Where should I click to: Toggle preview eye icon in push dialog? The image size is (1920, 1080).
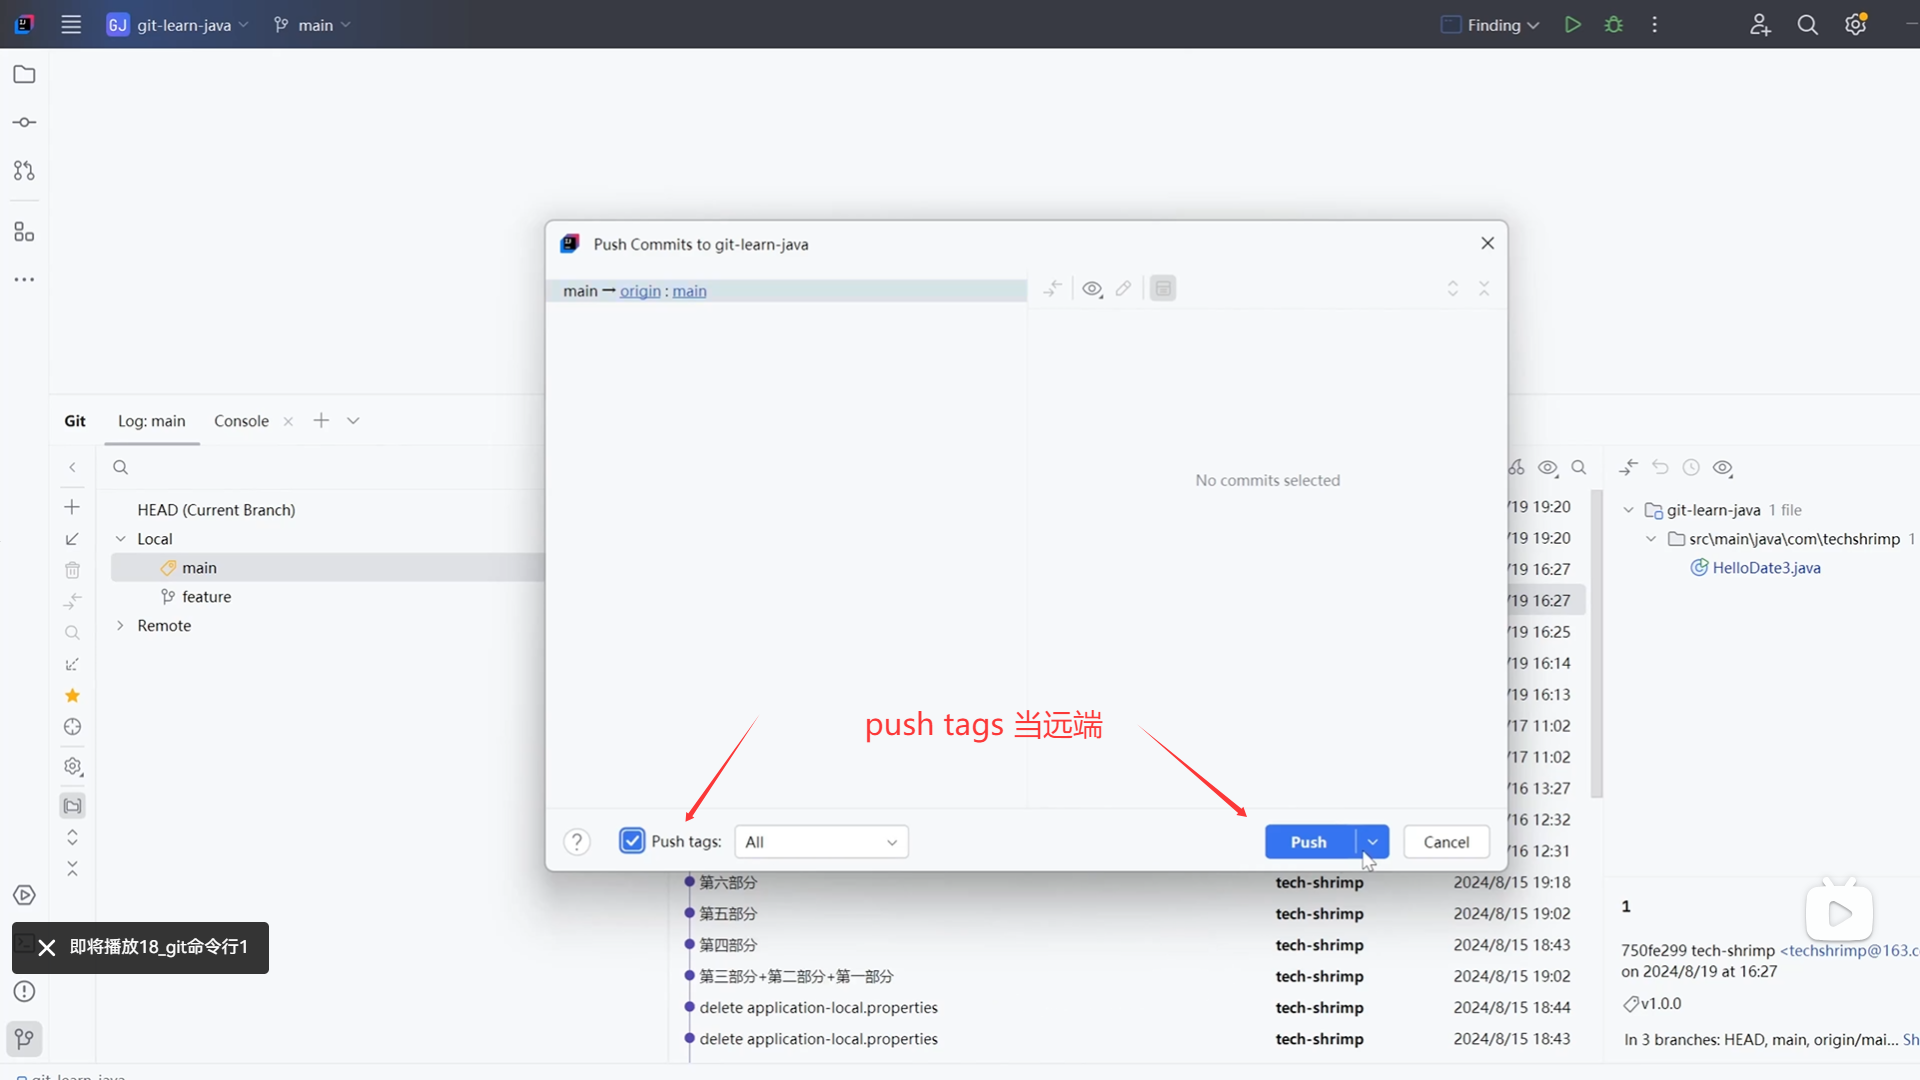[1092, 289]
